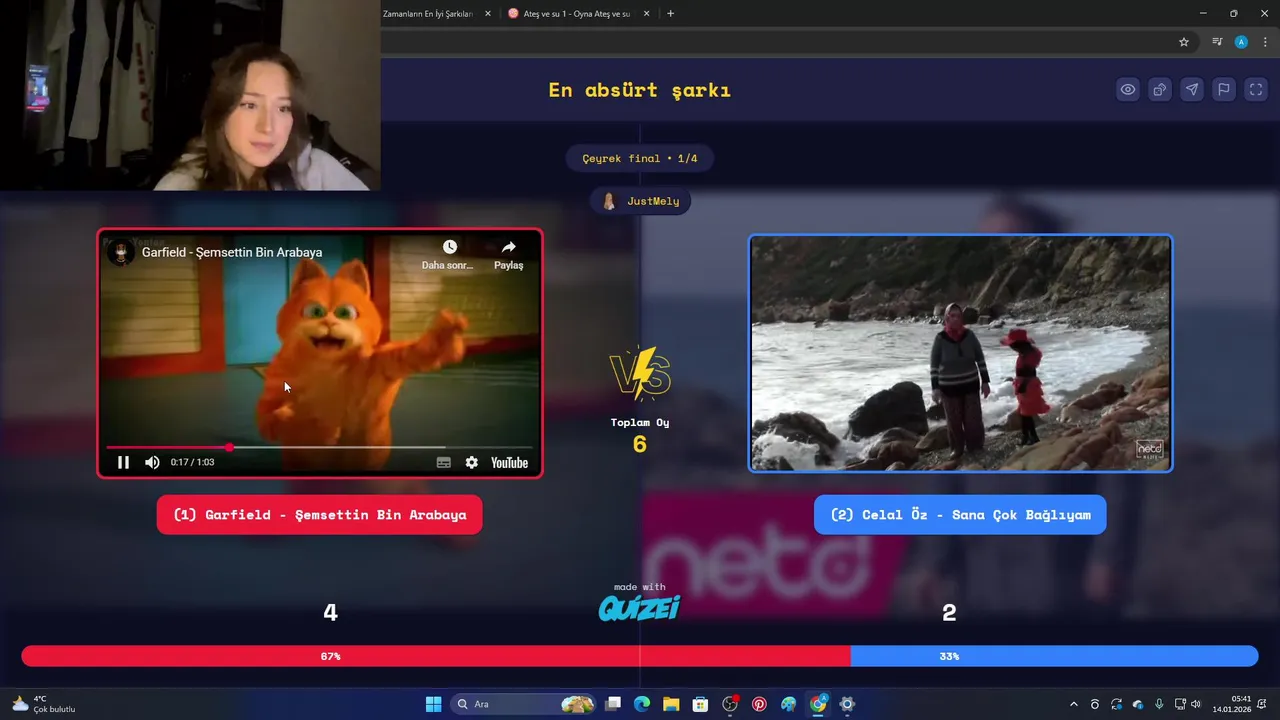
Task: Click the JustMely user chip
Action: click(x=640, y=201)
